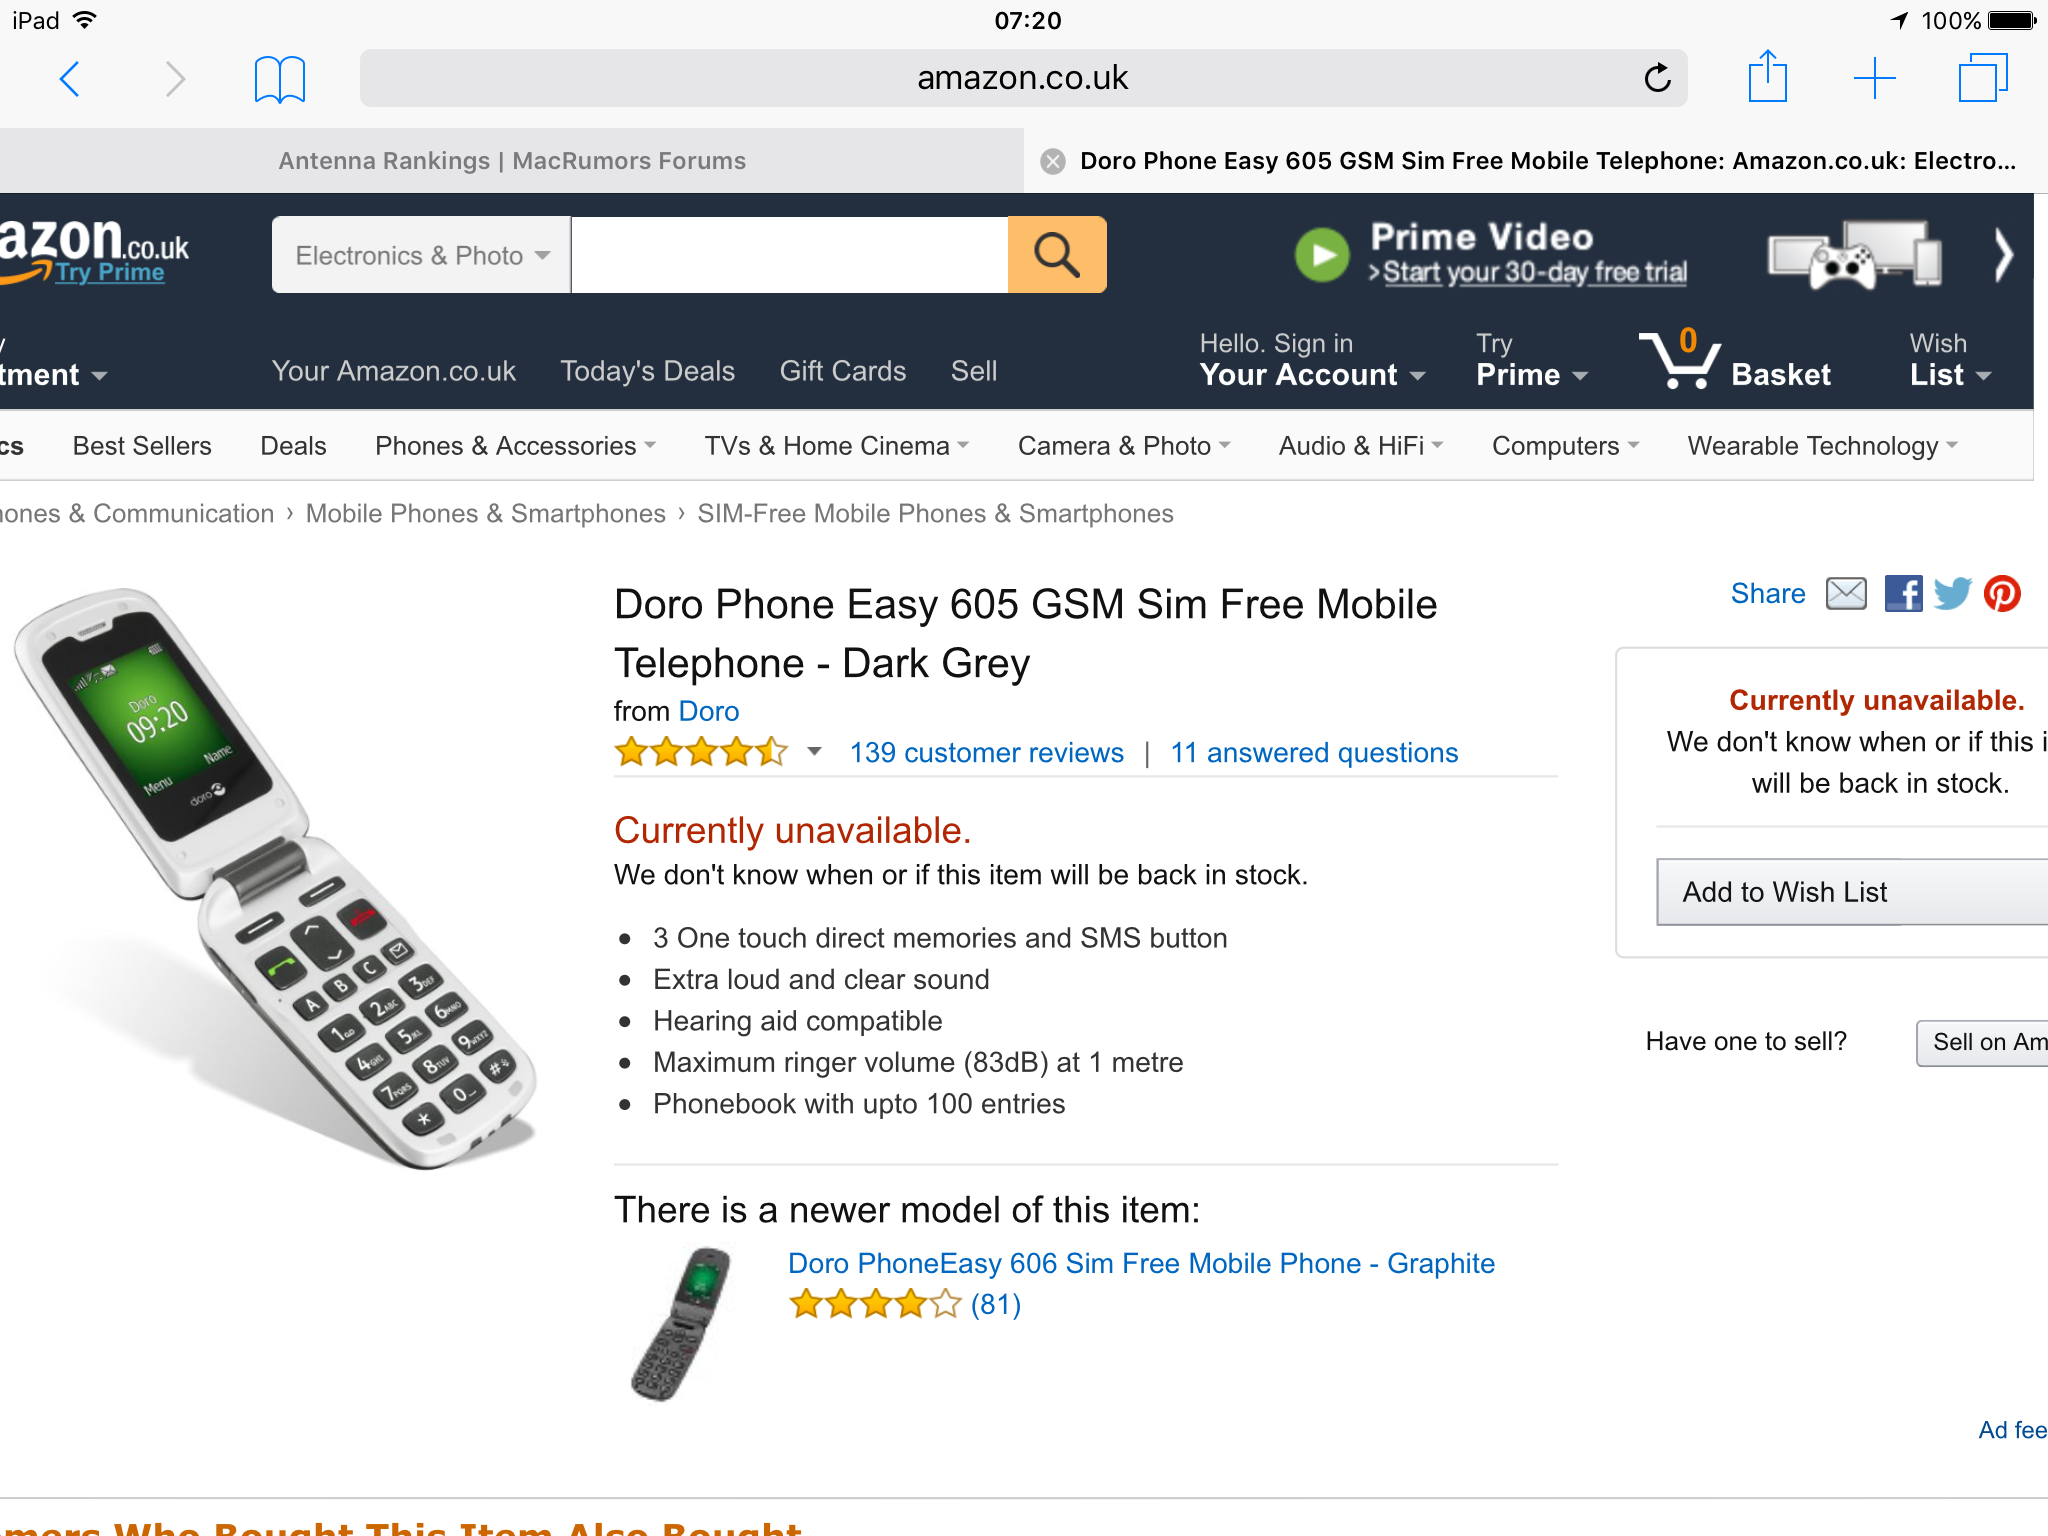The height and width of the screenshot is (1536, 2048).
Task: Share product via Facebook icon
Action: point(1903,594)
